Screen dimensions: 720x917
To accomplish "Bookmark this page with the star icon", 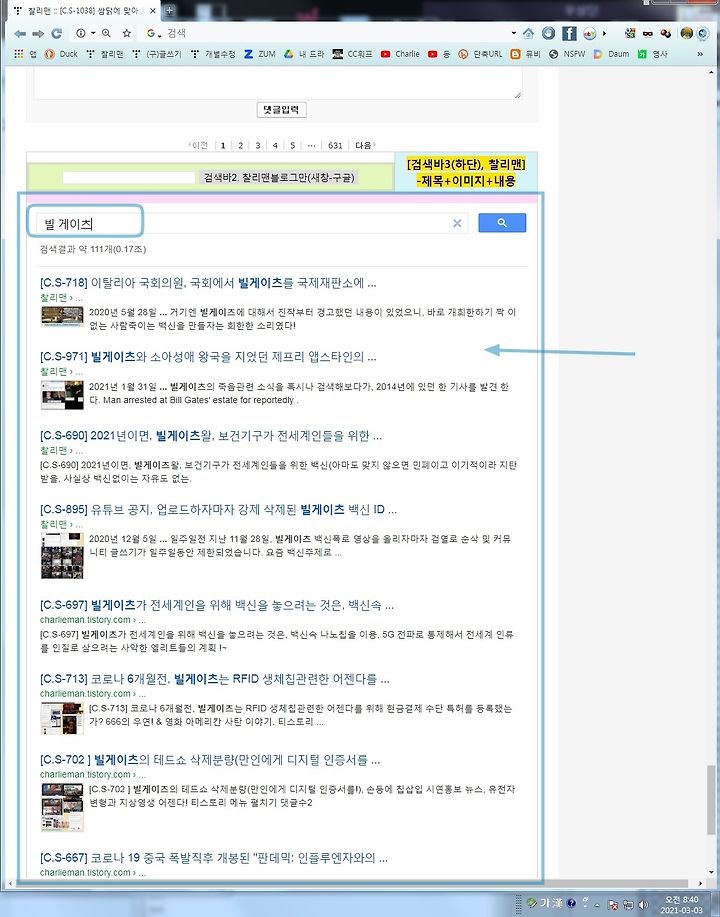I will 126,33.
